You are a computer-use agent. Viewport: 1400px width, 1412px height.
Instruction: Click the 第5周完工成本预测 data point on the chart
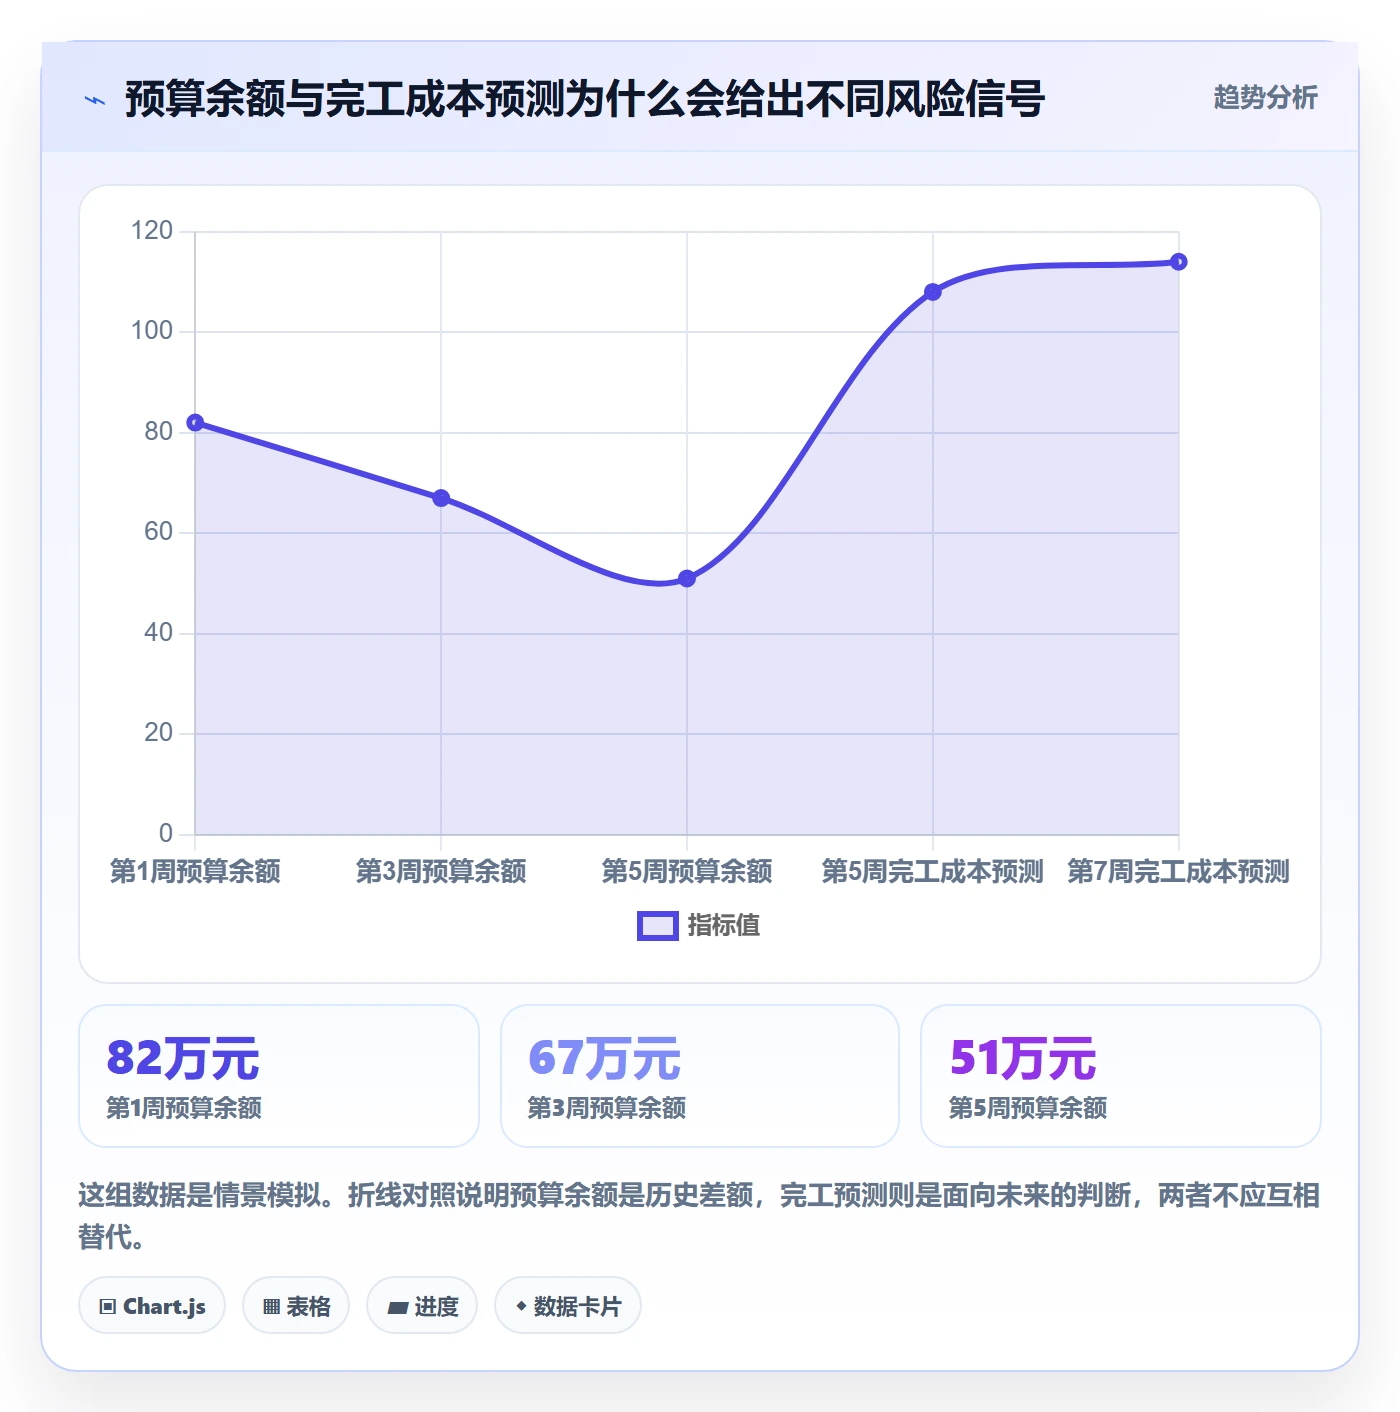point(933,292)
